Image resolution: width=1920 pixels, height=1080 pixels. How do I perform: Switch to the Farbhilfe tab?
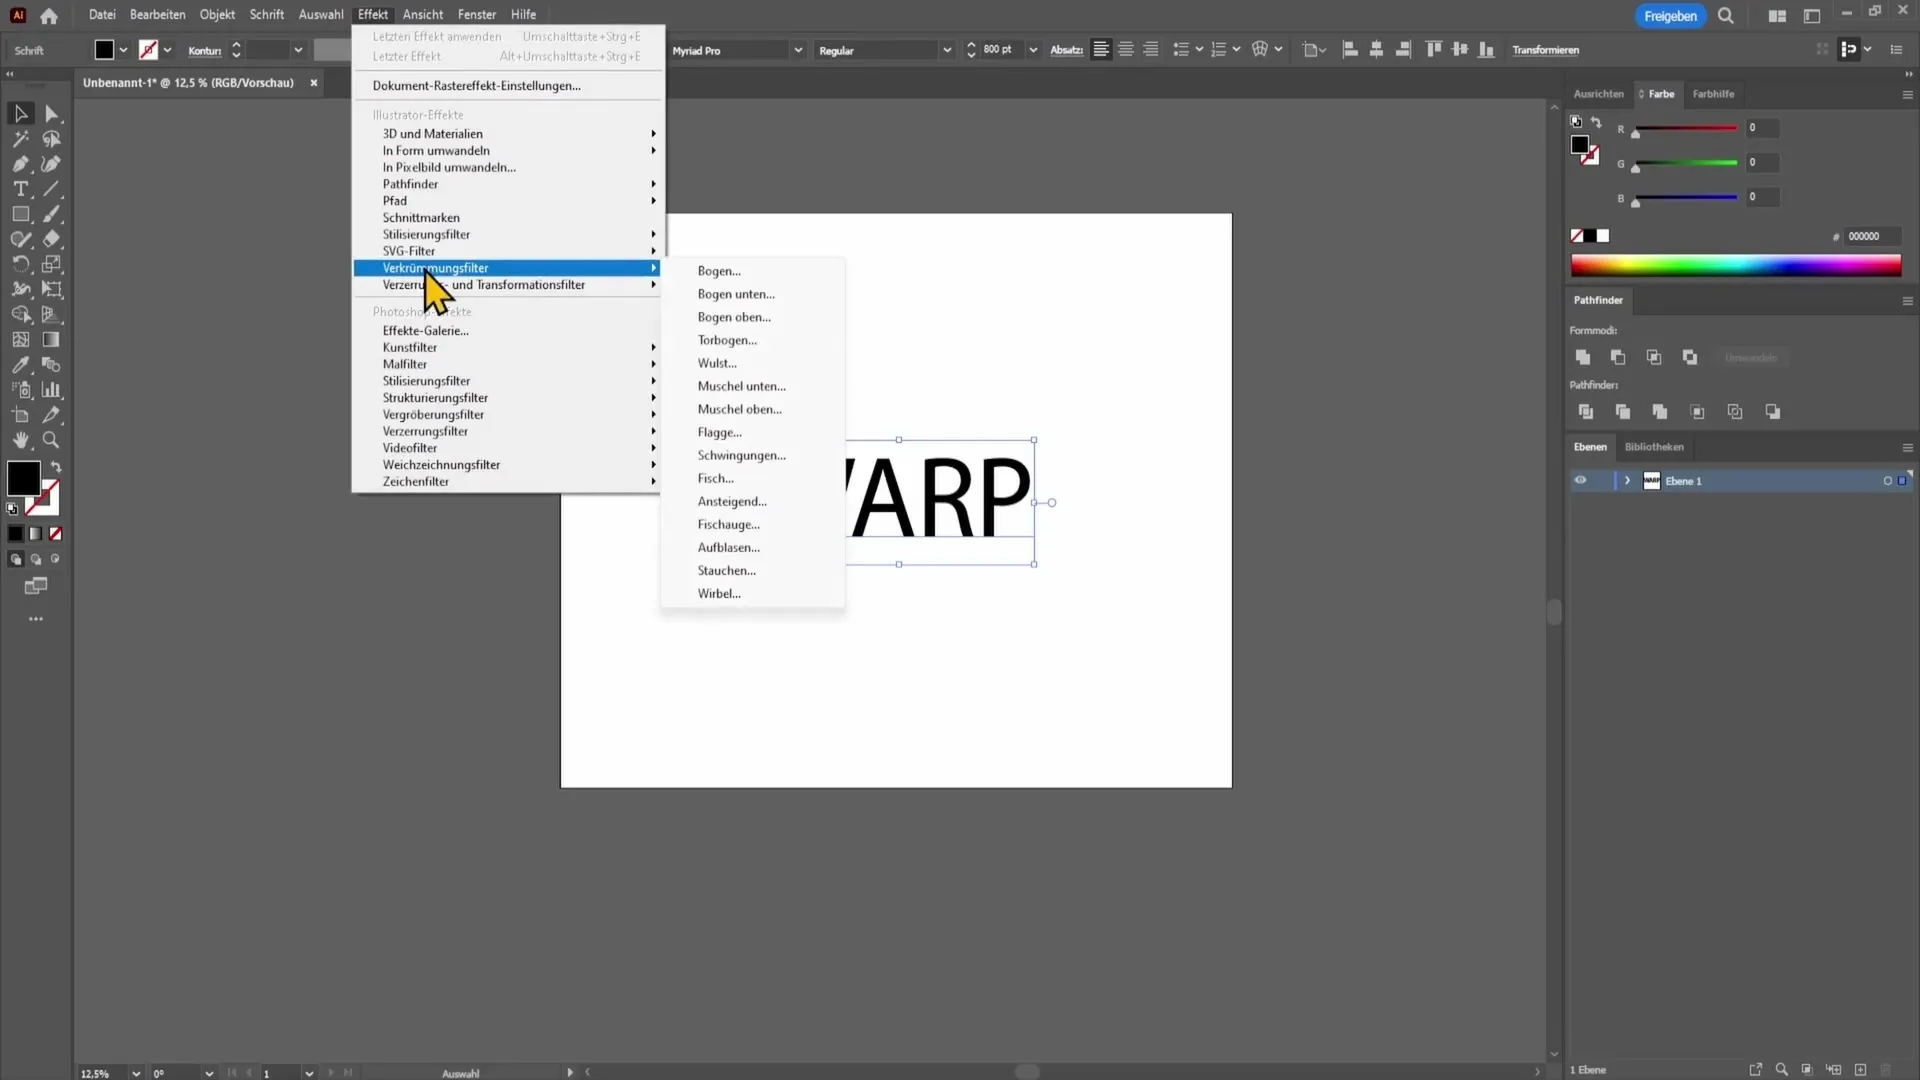[1713, 94]
